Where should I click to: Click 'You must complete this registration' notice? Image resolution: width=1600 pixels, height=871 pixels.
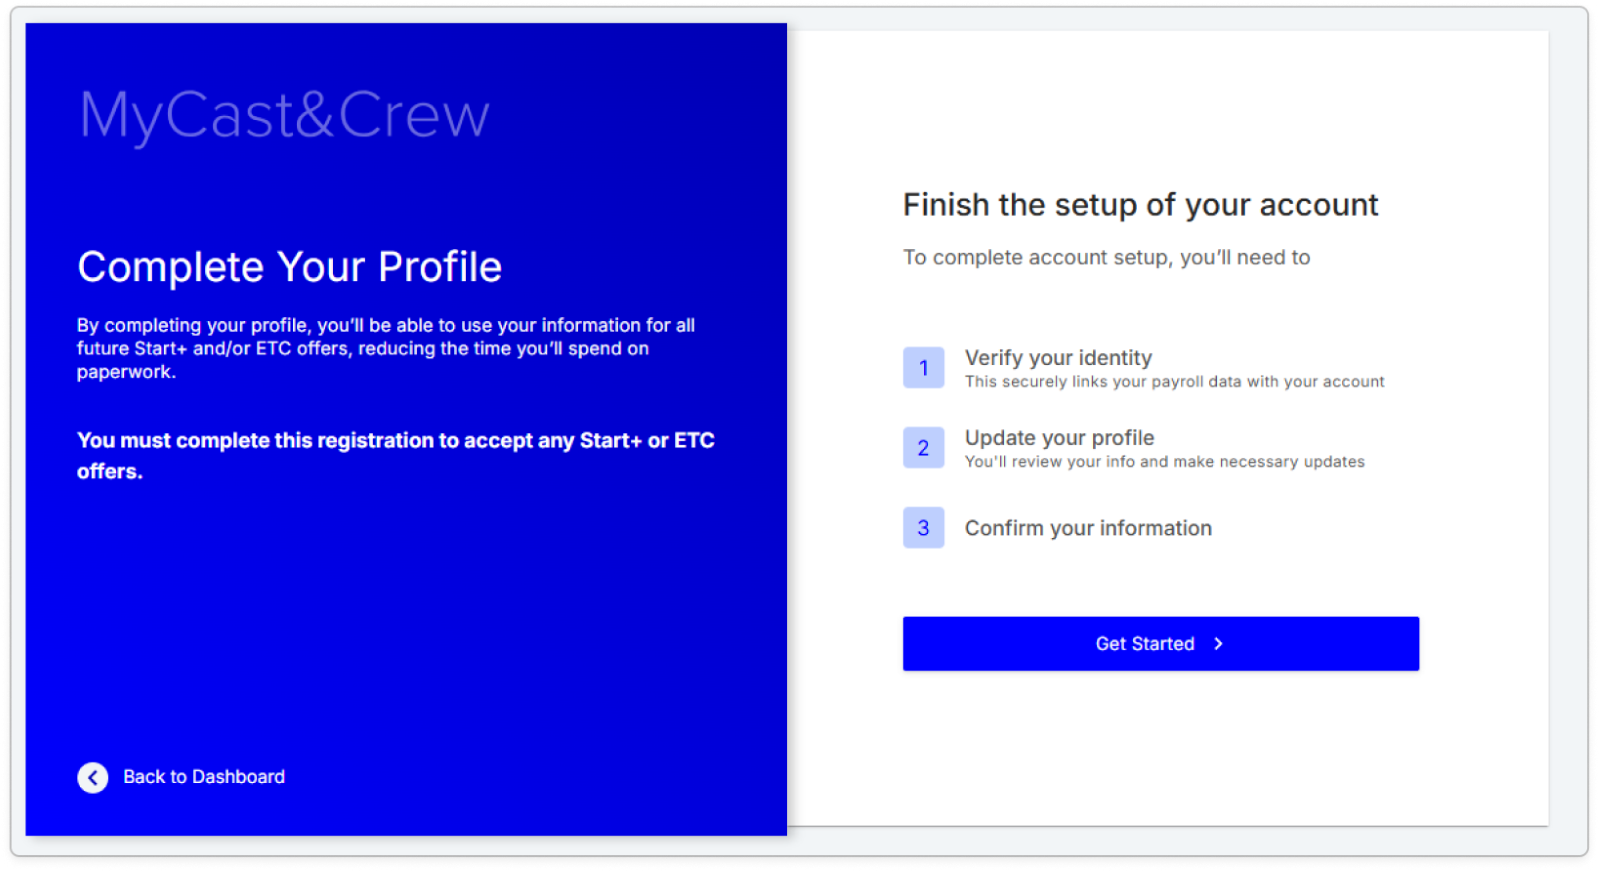(396, 455)
